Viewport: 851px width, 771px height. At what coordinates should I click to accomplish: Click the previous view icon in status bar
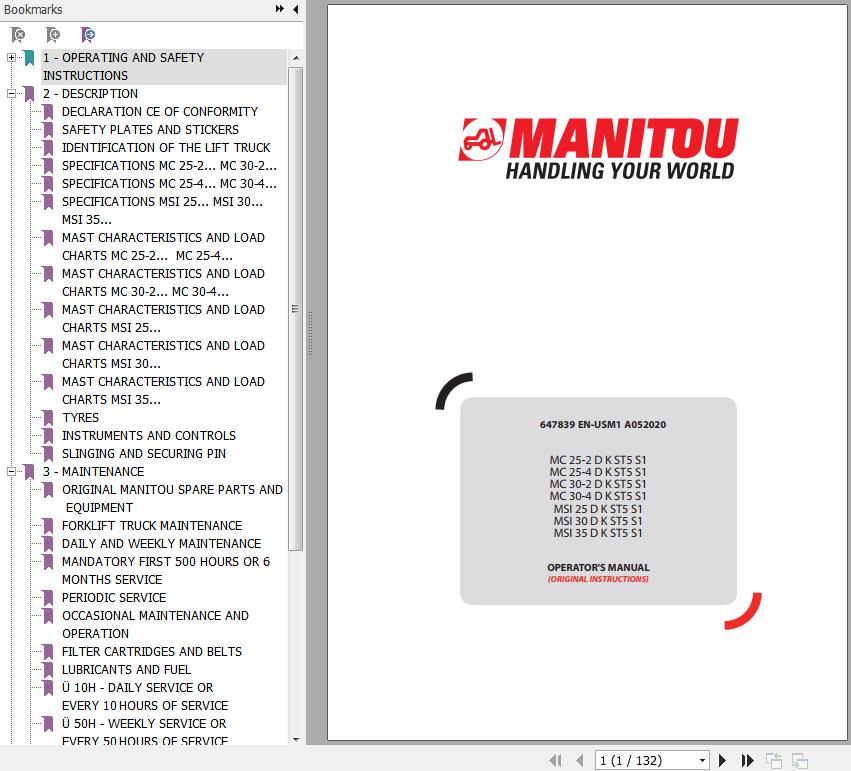coord(773,761)
